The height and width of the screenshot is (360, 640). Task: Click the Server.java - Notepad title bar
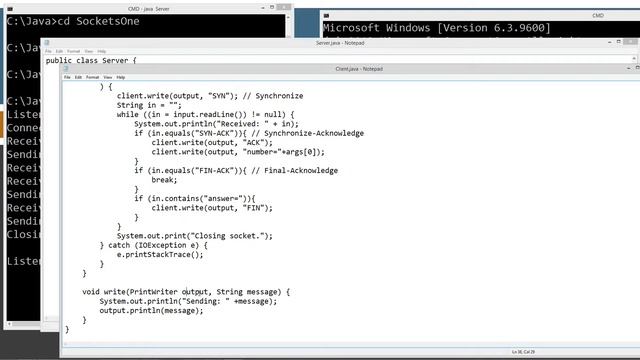[340, 43]
